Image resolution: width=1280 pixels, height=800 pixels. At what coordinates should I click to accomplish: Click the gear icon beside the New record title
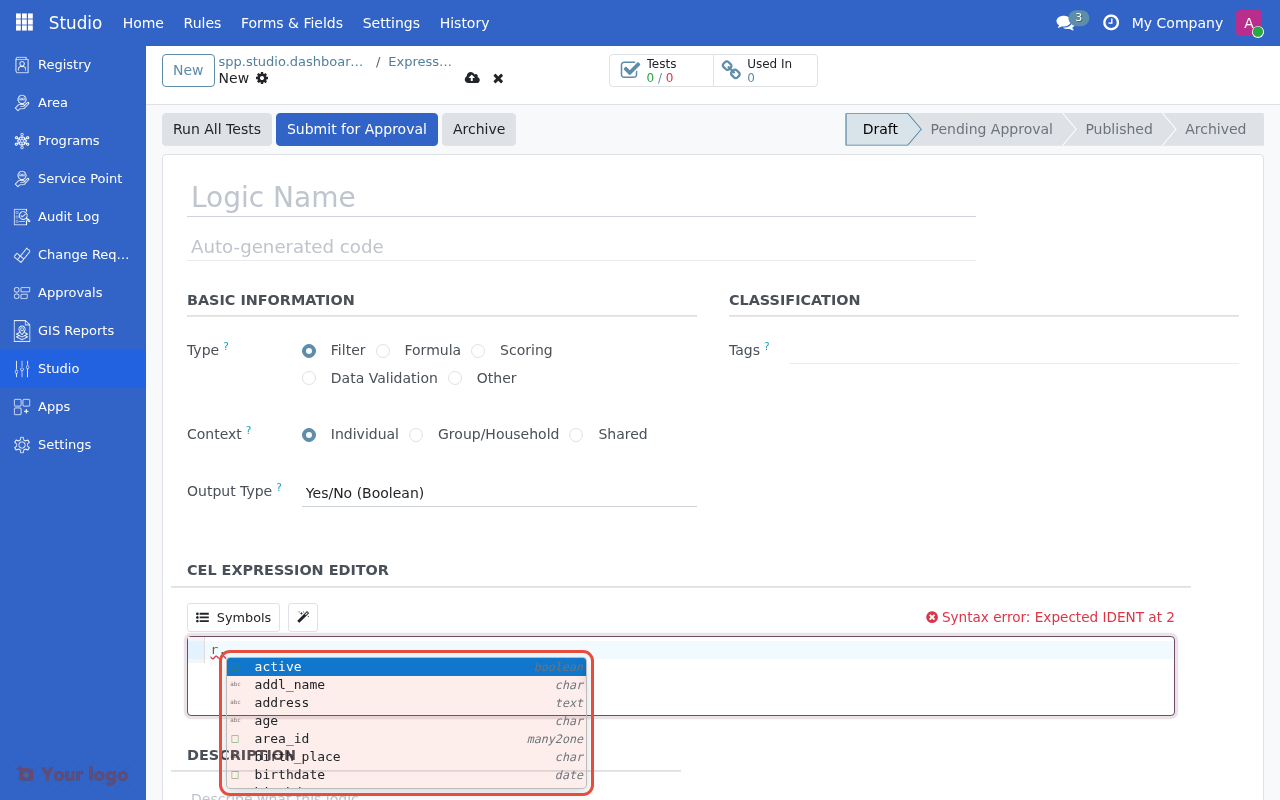point(260,77)
